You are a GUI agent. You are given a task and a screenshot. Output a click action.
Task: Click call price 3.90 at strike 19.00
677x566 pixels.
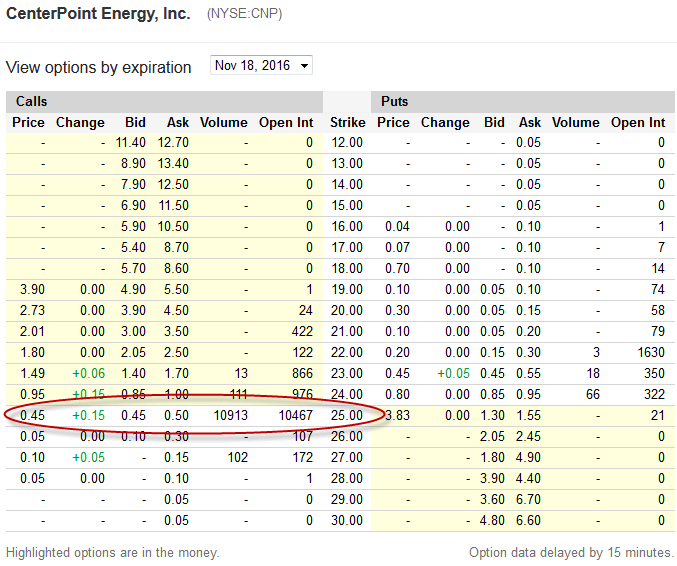[32, 289]
